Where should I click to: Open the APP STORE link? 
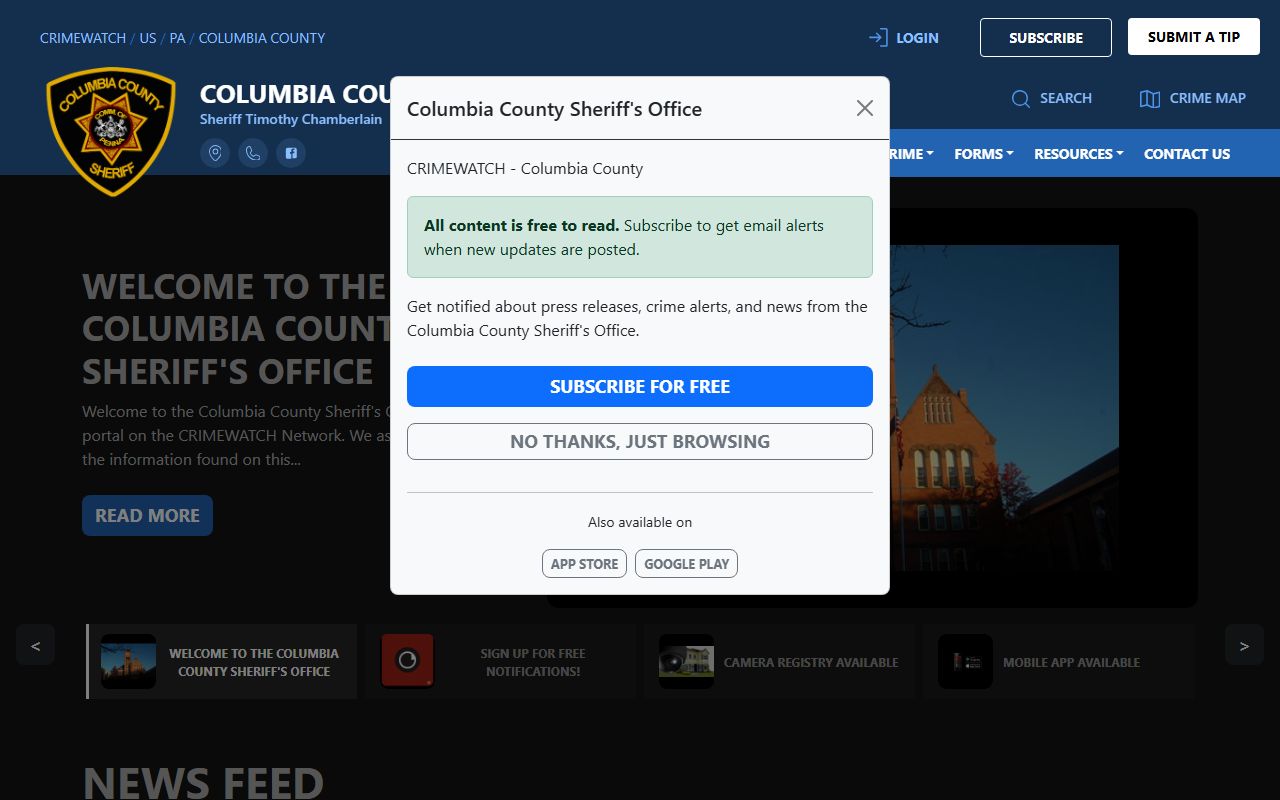point(584,563)
